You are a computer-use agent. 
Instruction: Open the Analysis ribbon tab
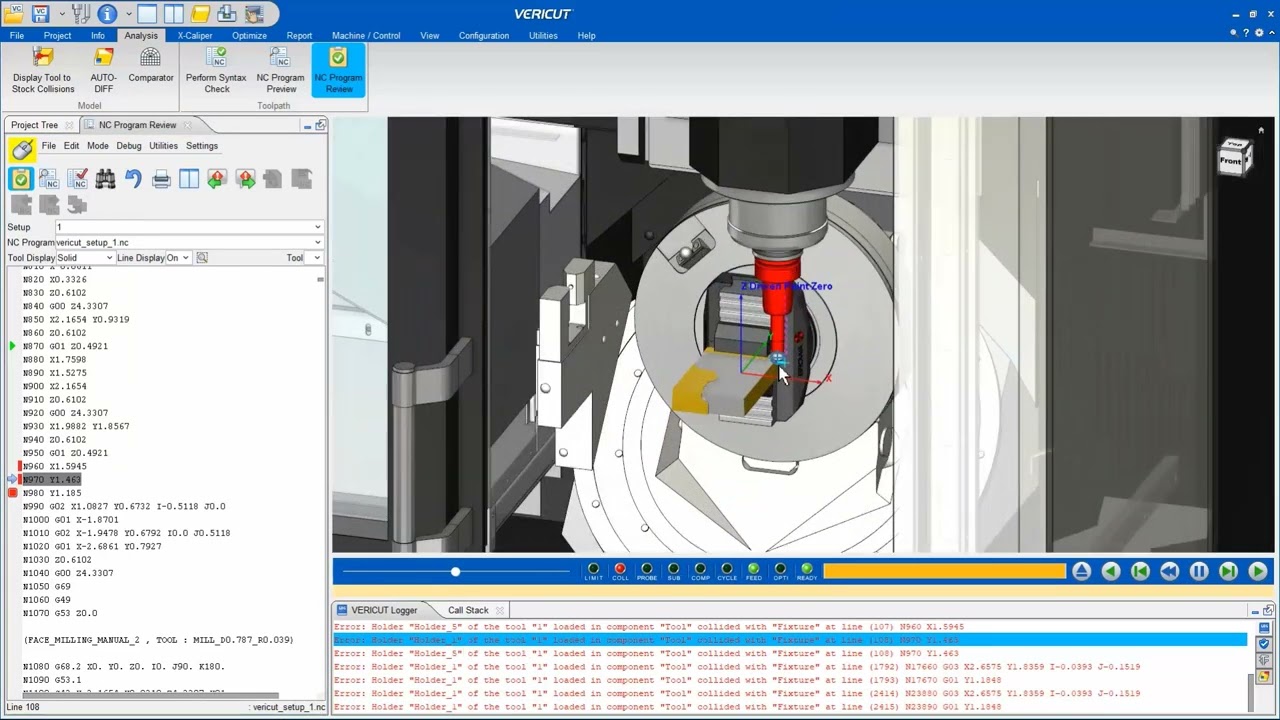(x=141, y=35)
